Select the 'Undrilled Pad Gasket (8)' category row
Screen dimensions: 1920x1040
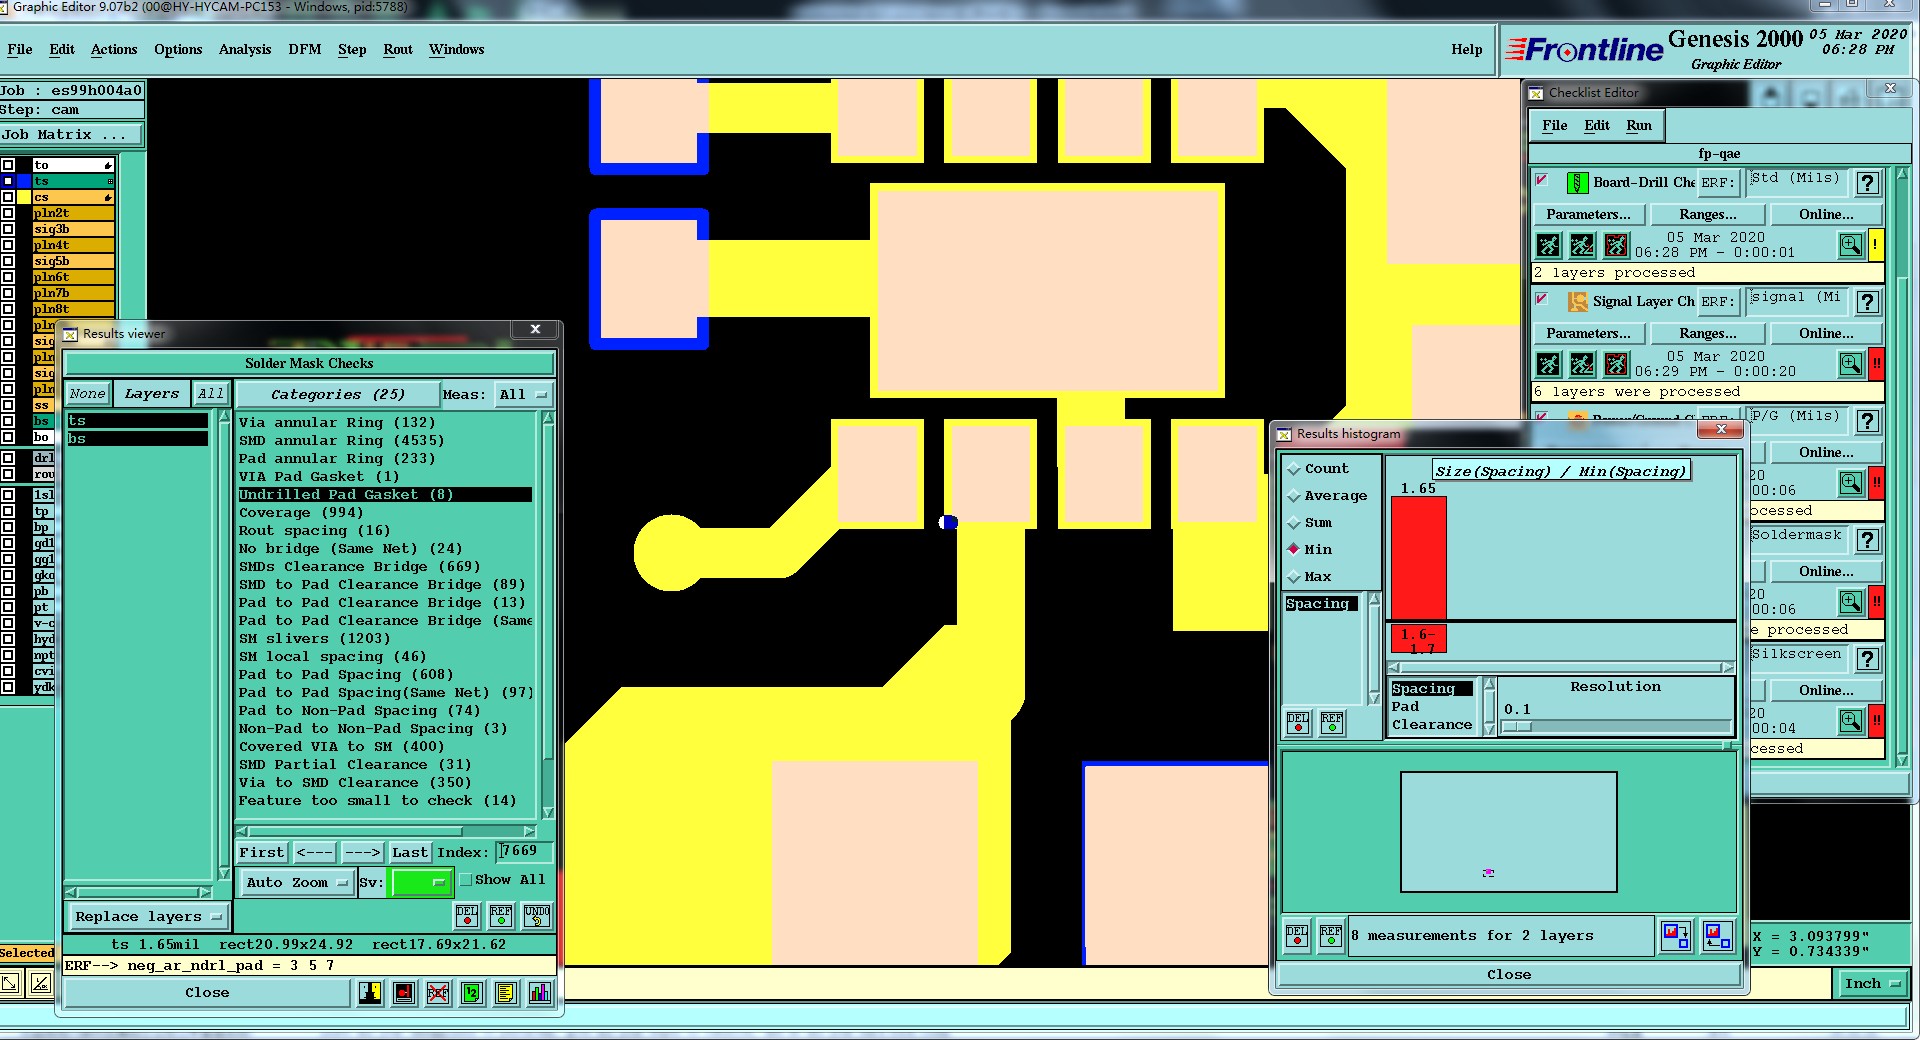click(385, 494)
